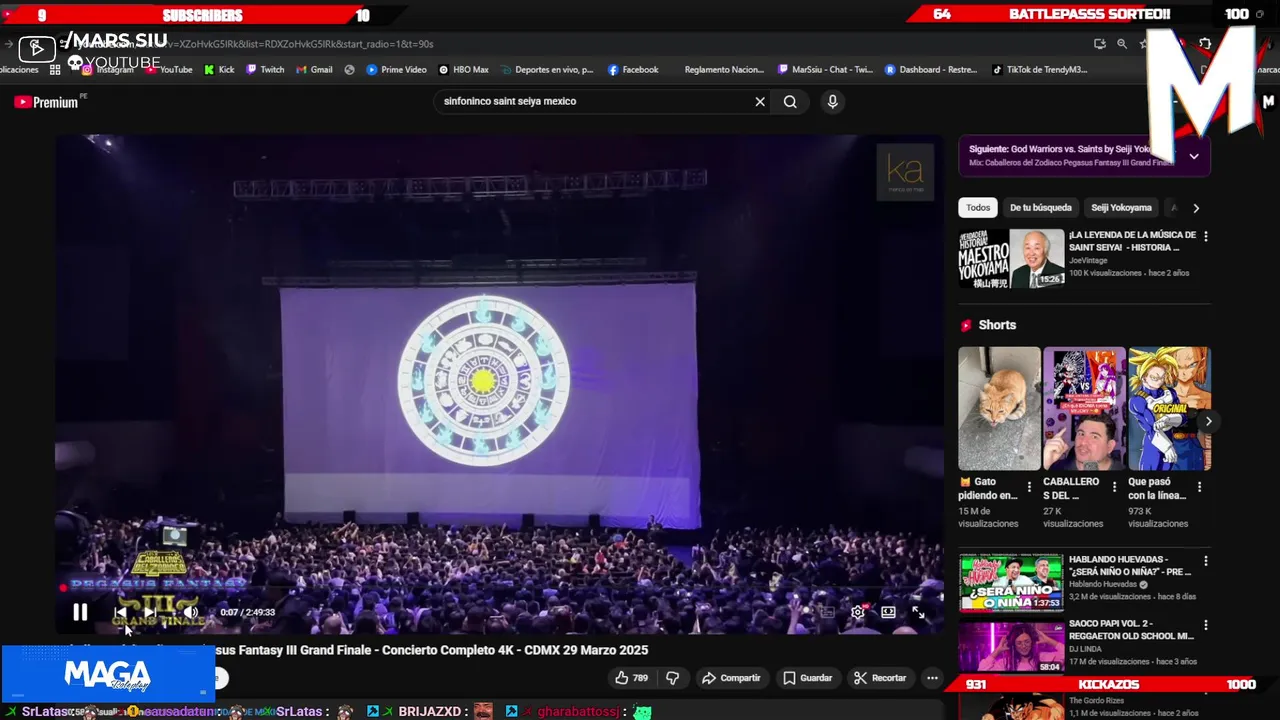
Task: Open the orange cat Short
Action: coord(999,408)
